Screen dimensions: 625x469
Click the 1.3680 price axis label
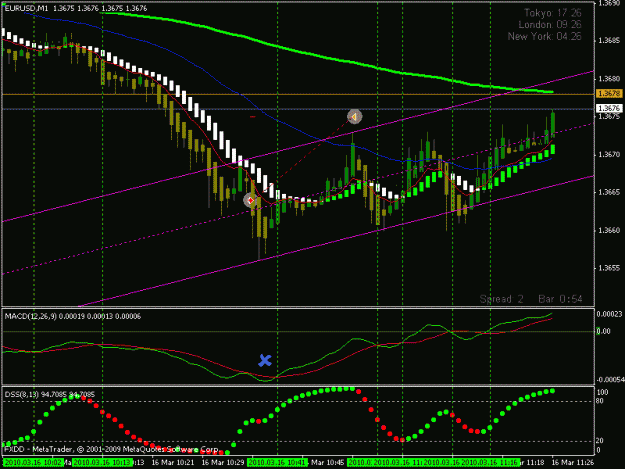pyautogui.click(x=609, y=79)
